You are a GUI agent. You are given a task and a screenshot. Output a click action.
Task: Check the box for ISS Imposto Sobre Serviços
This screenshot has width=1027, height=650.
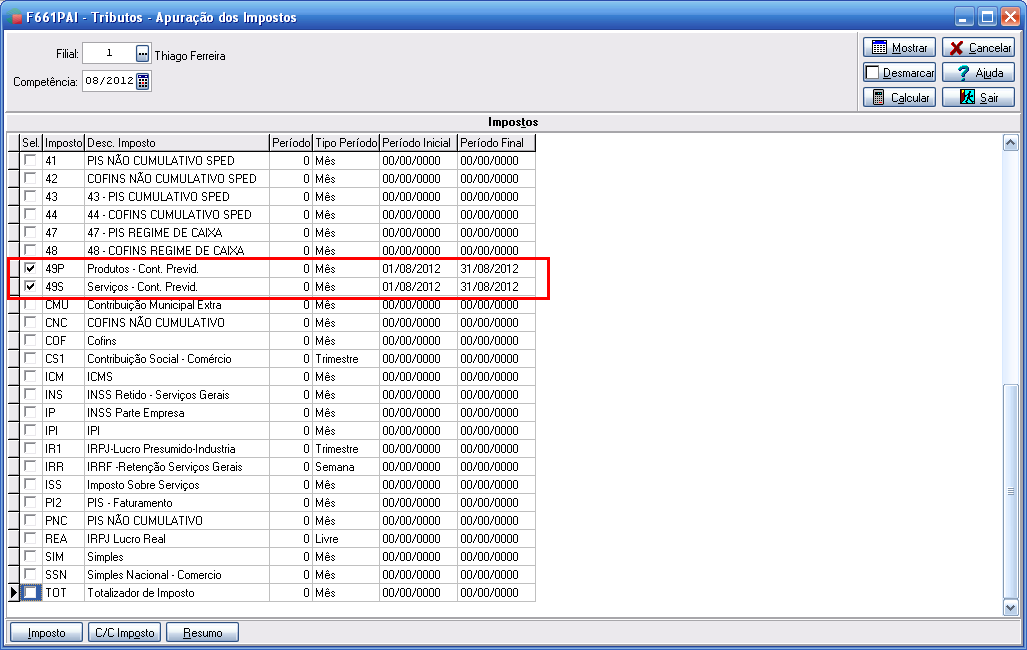click(30, 484)
